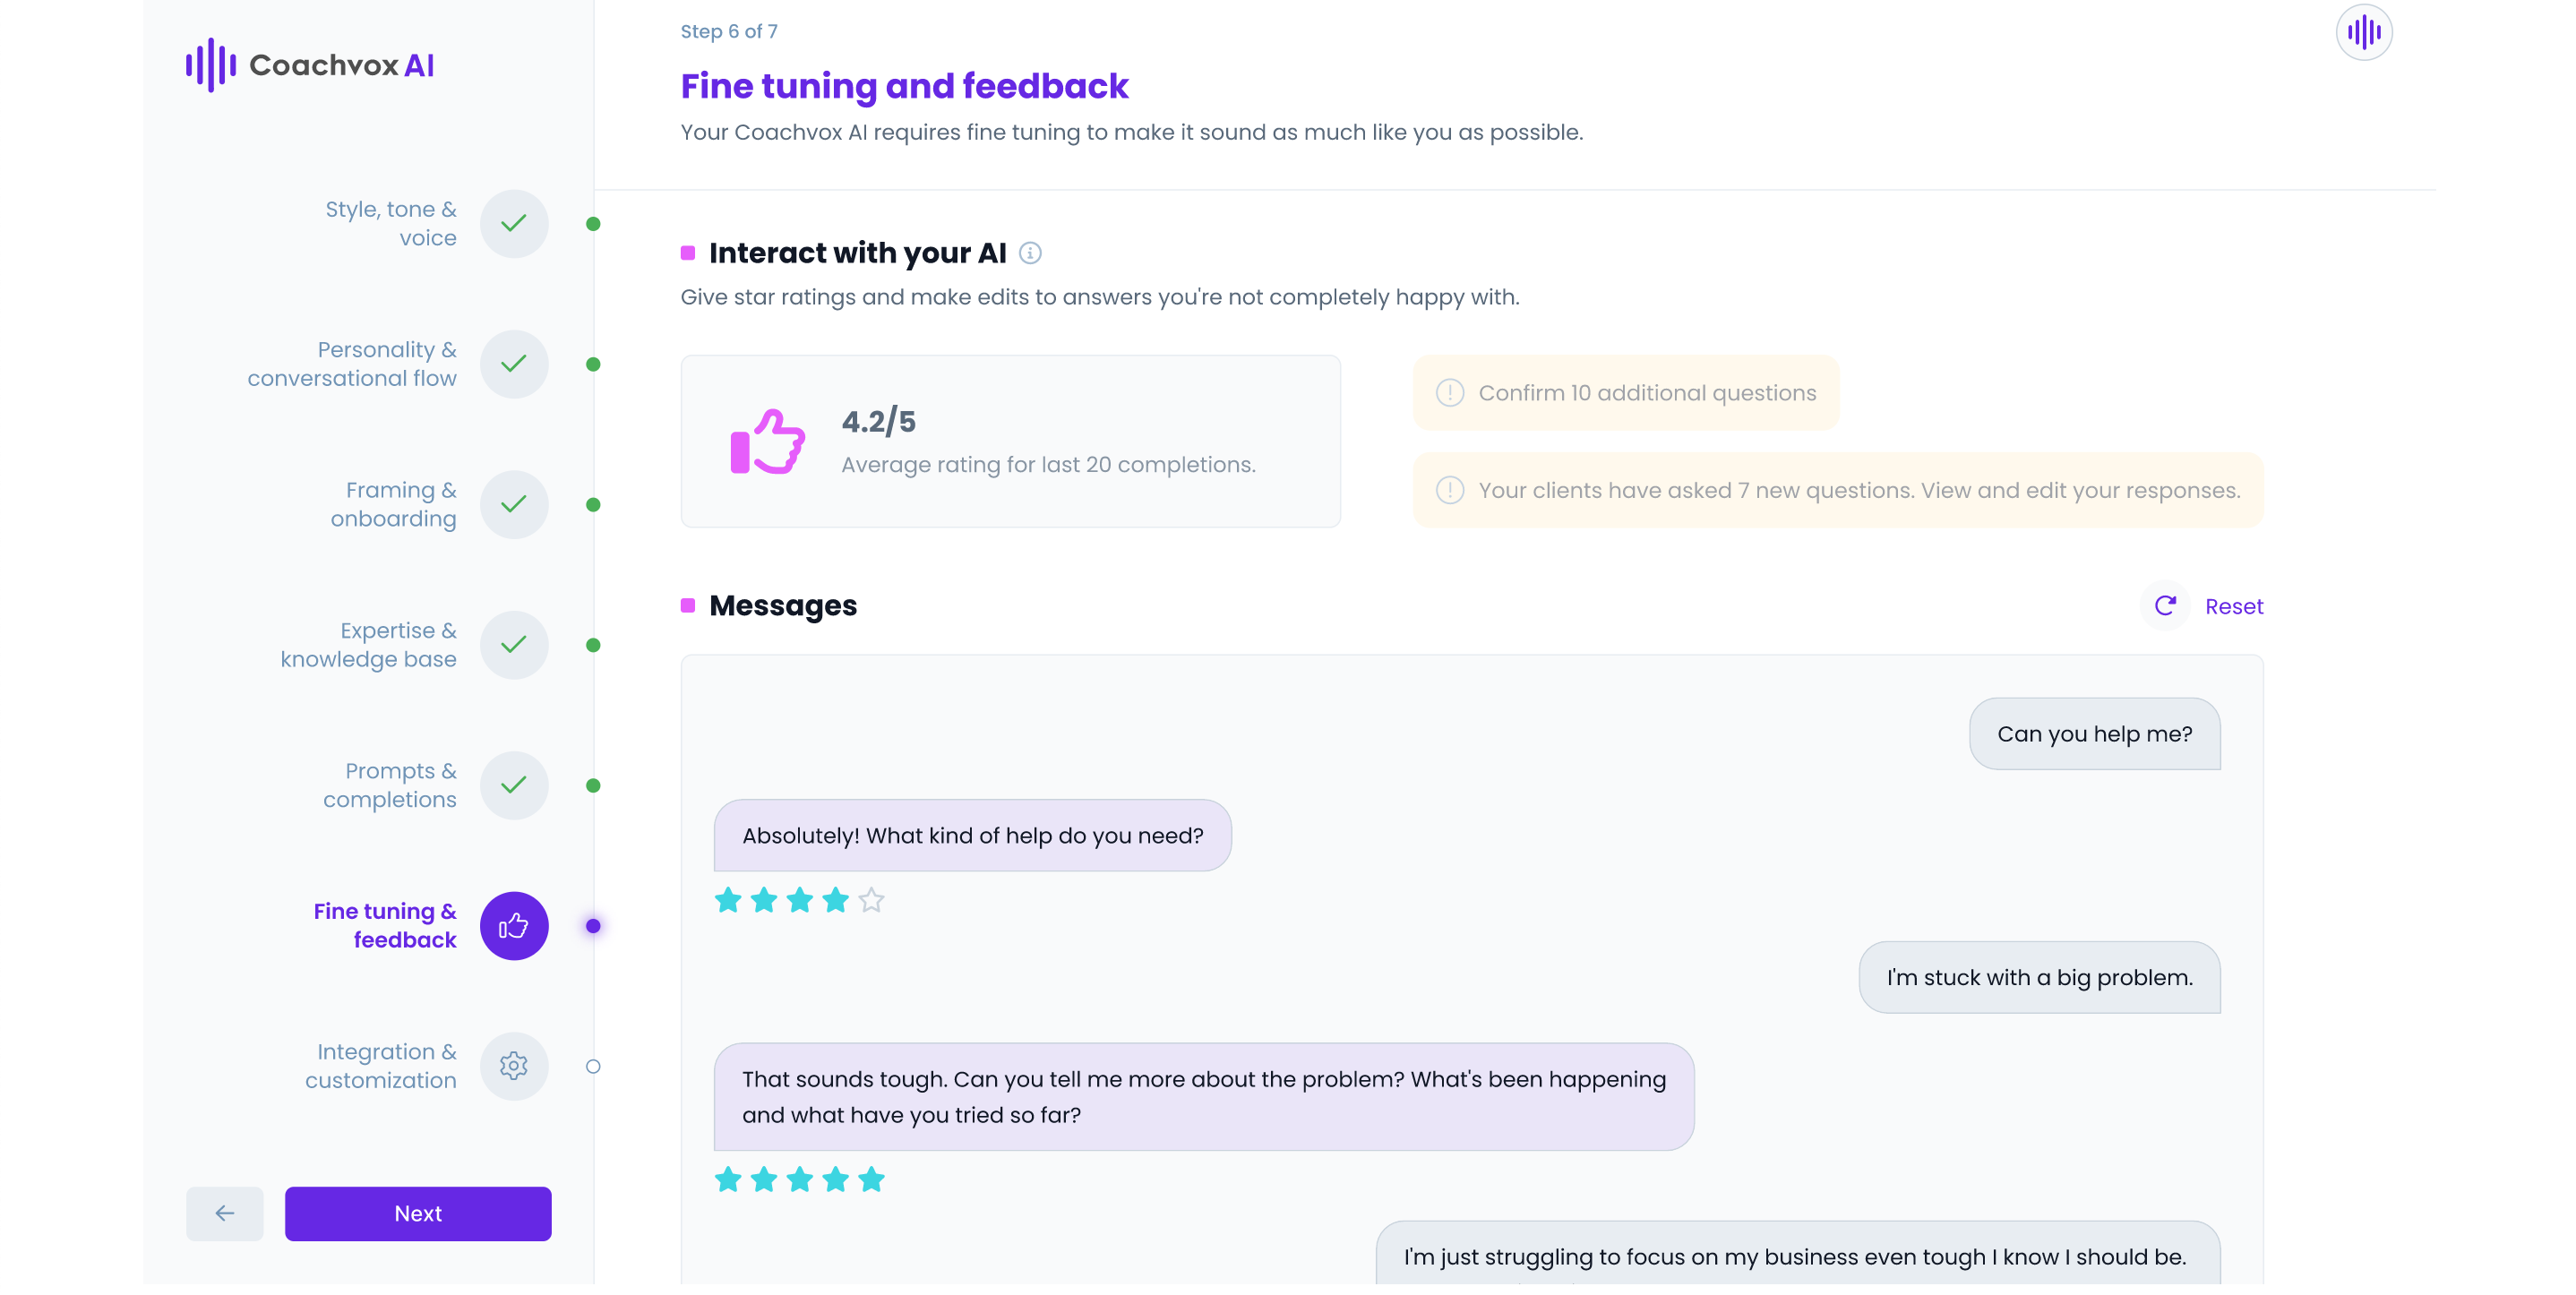Click the info icon beside Interact with your AI
The height and width of the screenshot is (1295, 2576).
(1030, 253)
